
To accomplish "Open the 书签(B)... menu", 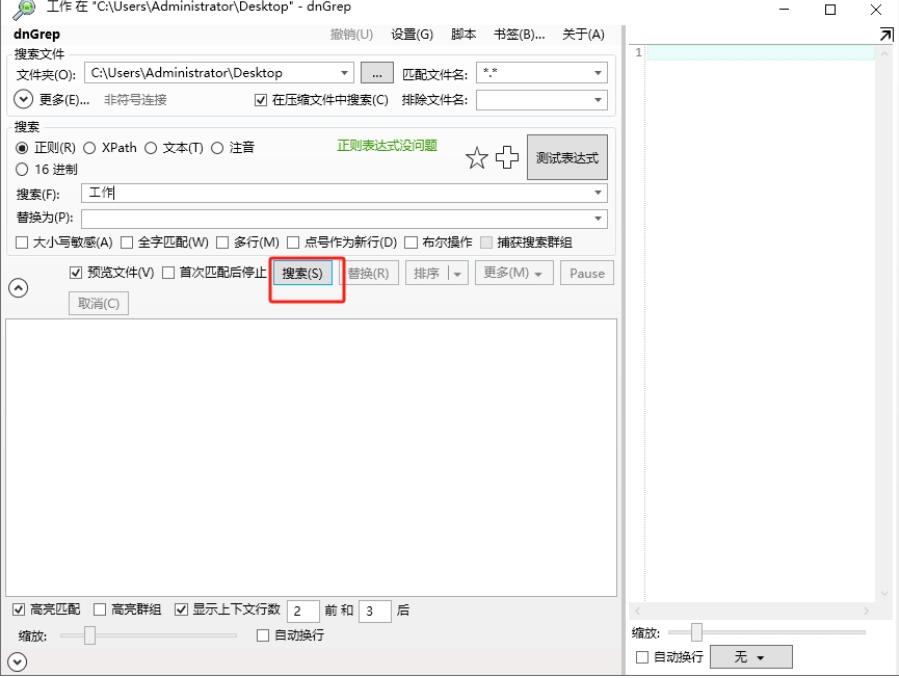I will (519, 34).
